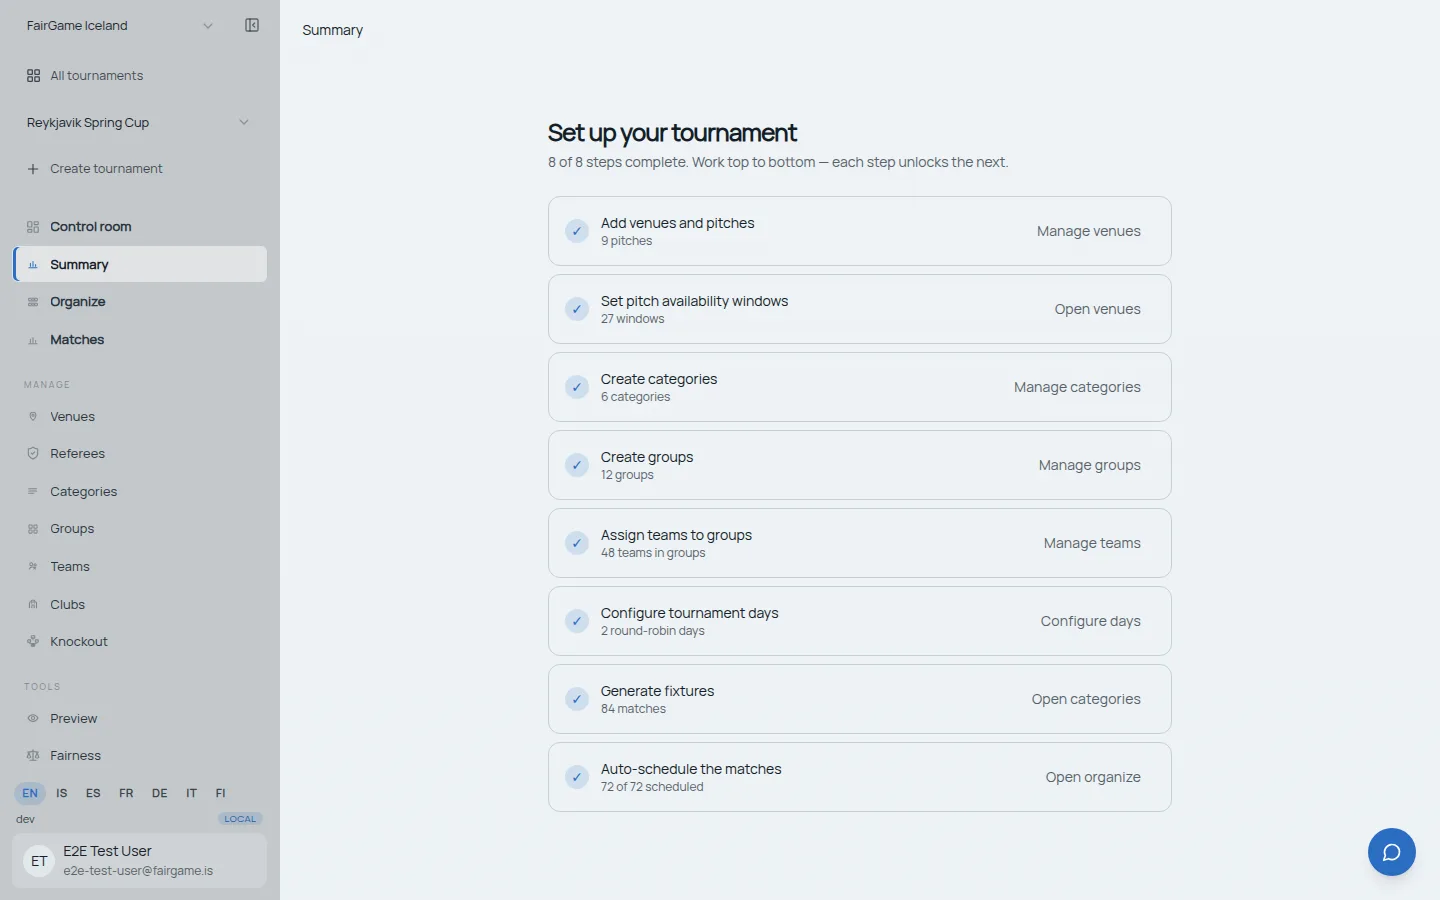Click the Control room icon
Screen dimensions: 1440x900
tap(33, 227)
